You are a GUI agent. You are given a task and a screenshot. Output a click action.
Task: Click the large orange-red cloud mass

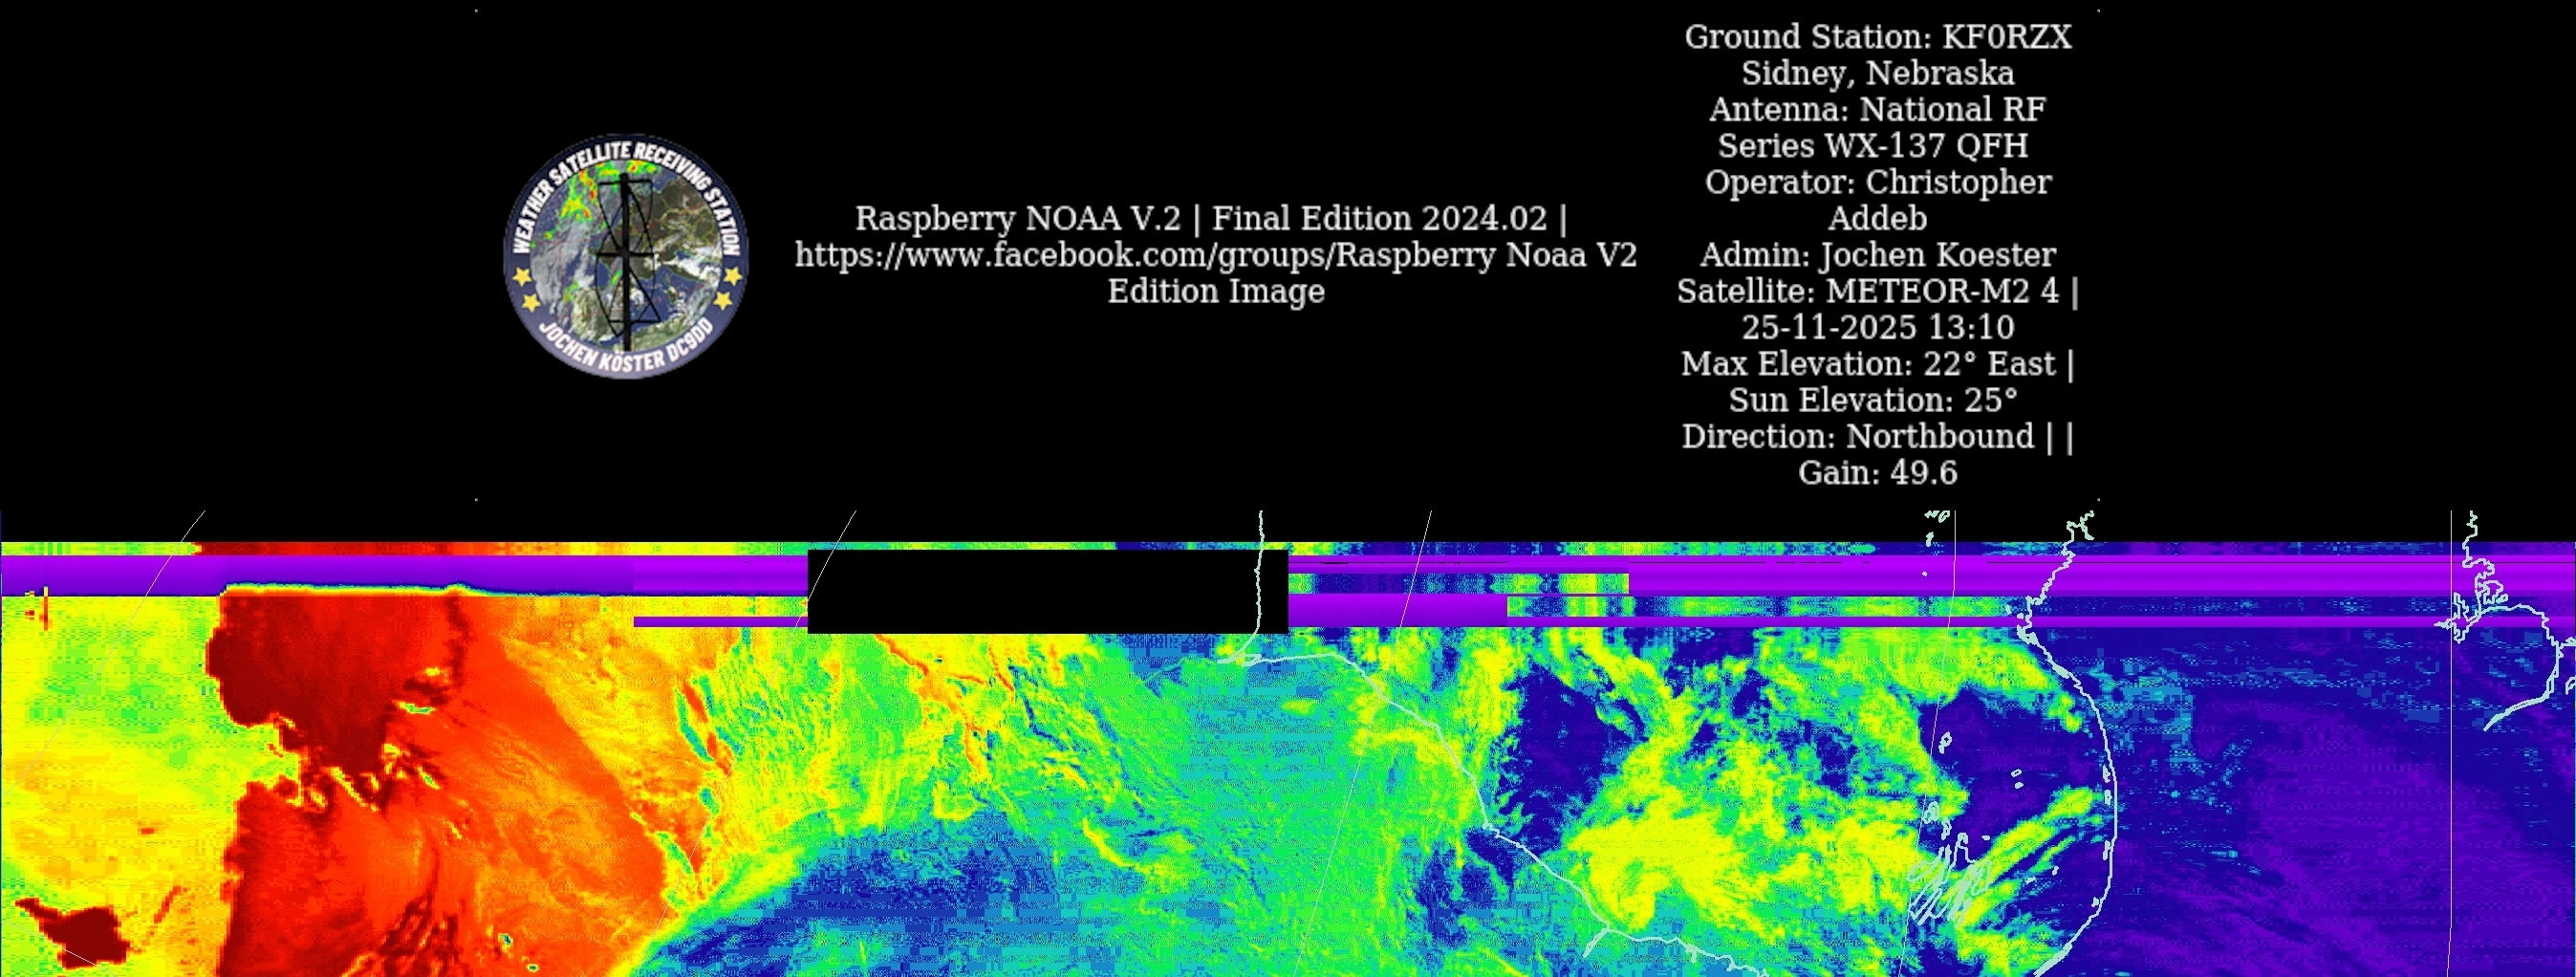tap(400, 780)
